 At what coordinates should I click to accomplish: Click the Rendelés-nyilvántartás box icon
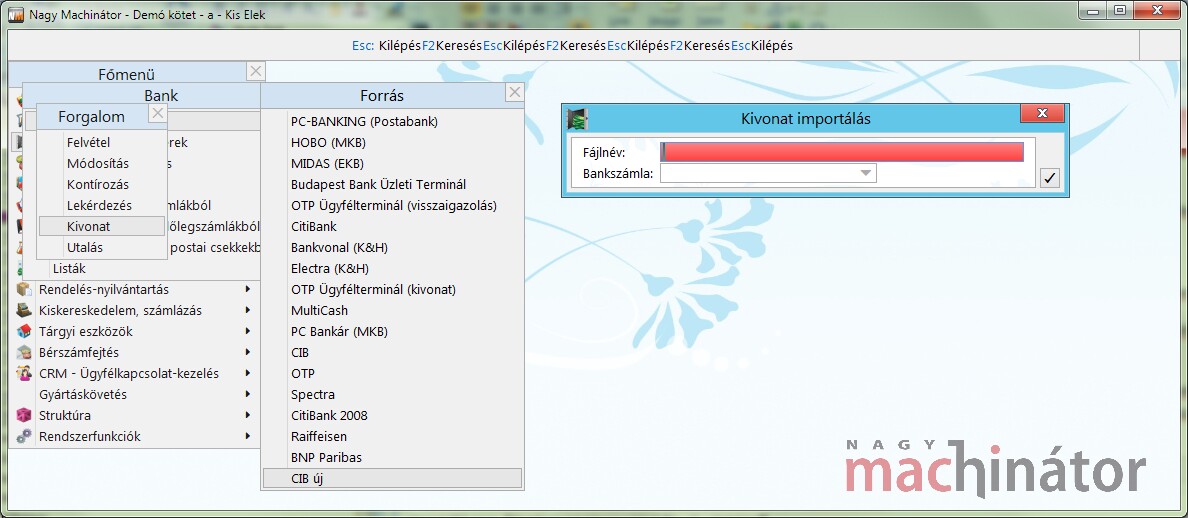pyautogui.click(x=24, y=289)
